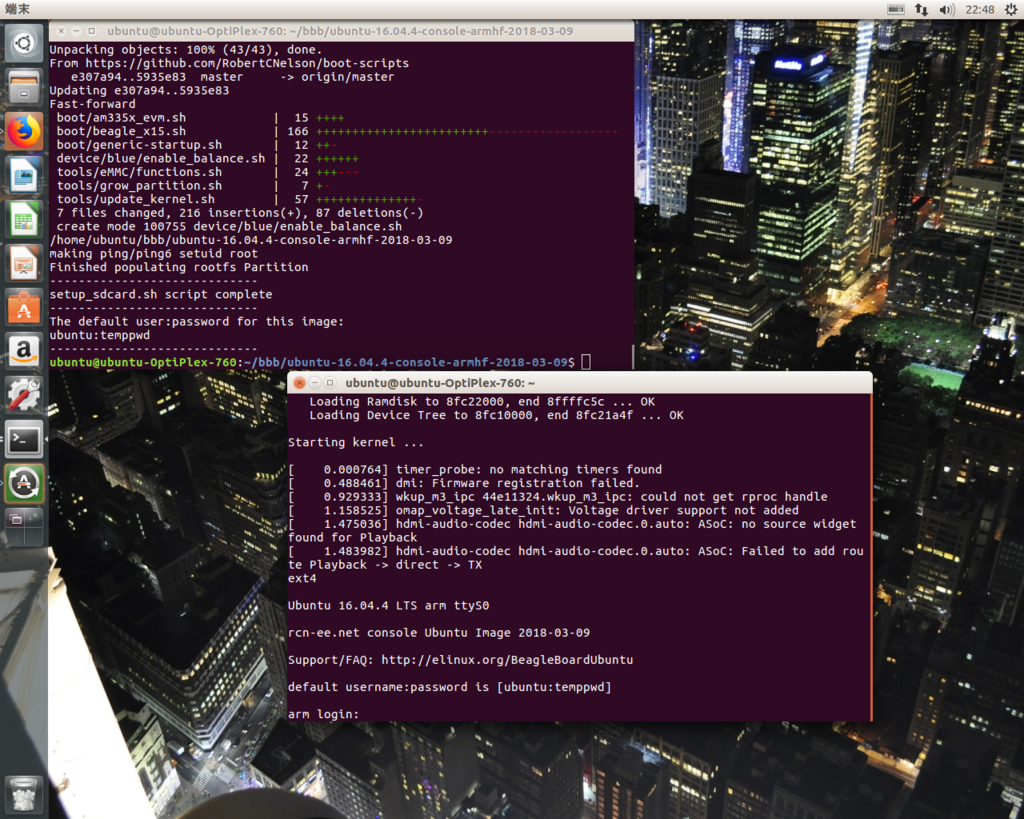Open LibreOffice Impress from the dock
Image resolution: width=1024 pixels, height=819 pixels.
tap(24, 264)
